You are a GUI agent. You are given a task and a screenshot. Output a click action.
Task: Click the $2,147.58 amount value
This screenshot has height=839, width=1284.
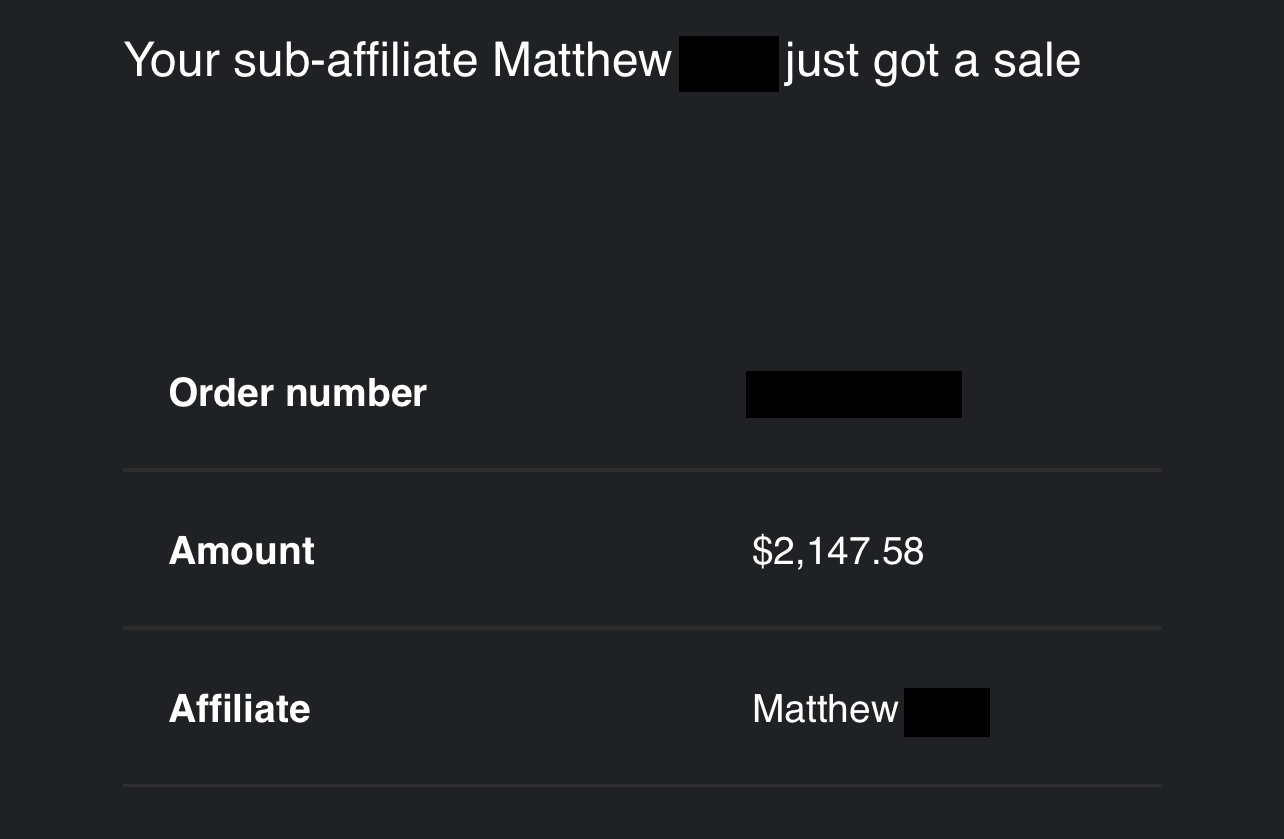pos(838,551)
